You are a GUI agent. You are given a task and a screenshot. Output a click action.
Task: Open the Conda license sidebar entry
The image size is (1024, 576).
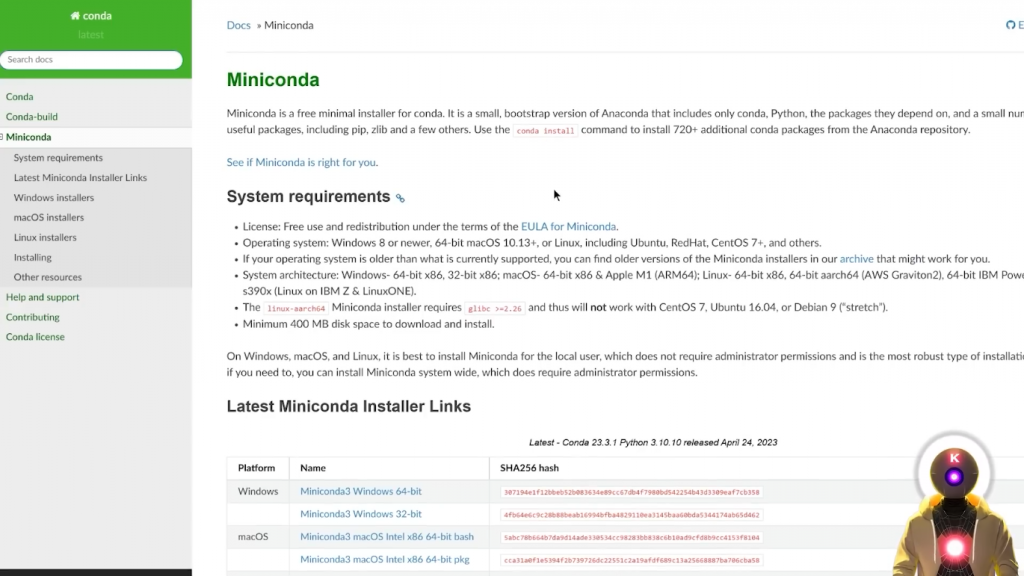[35, 337]
